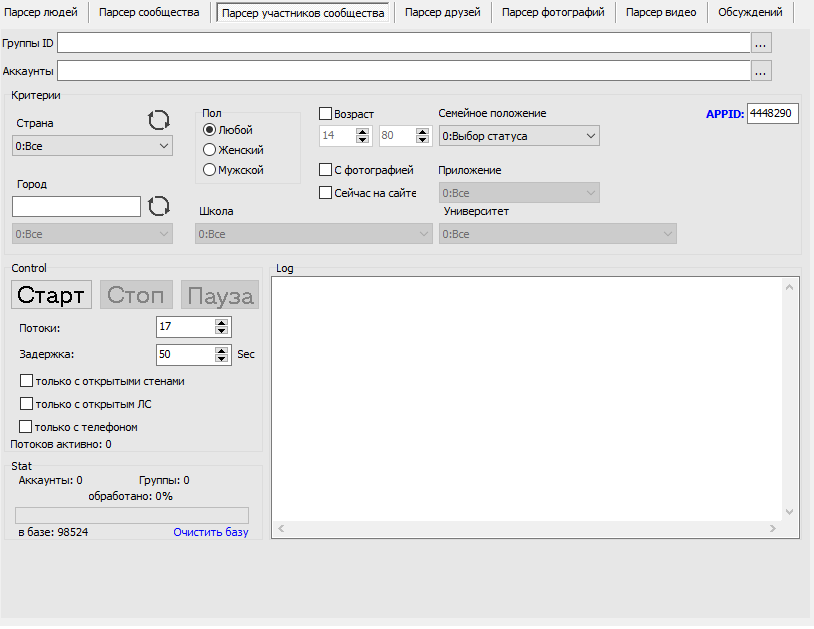Screen dimensions: 814x629
Task: Click the refresh icon next to Город field
Action: pyautogui.click(x=159, y=206)
